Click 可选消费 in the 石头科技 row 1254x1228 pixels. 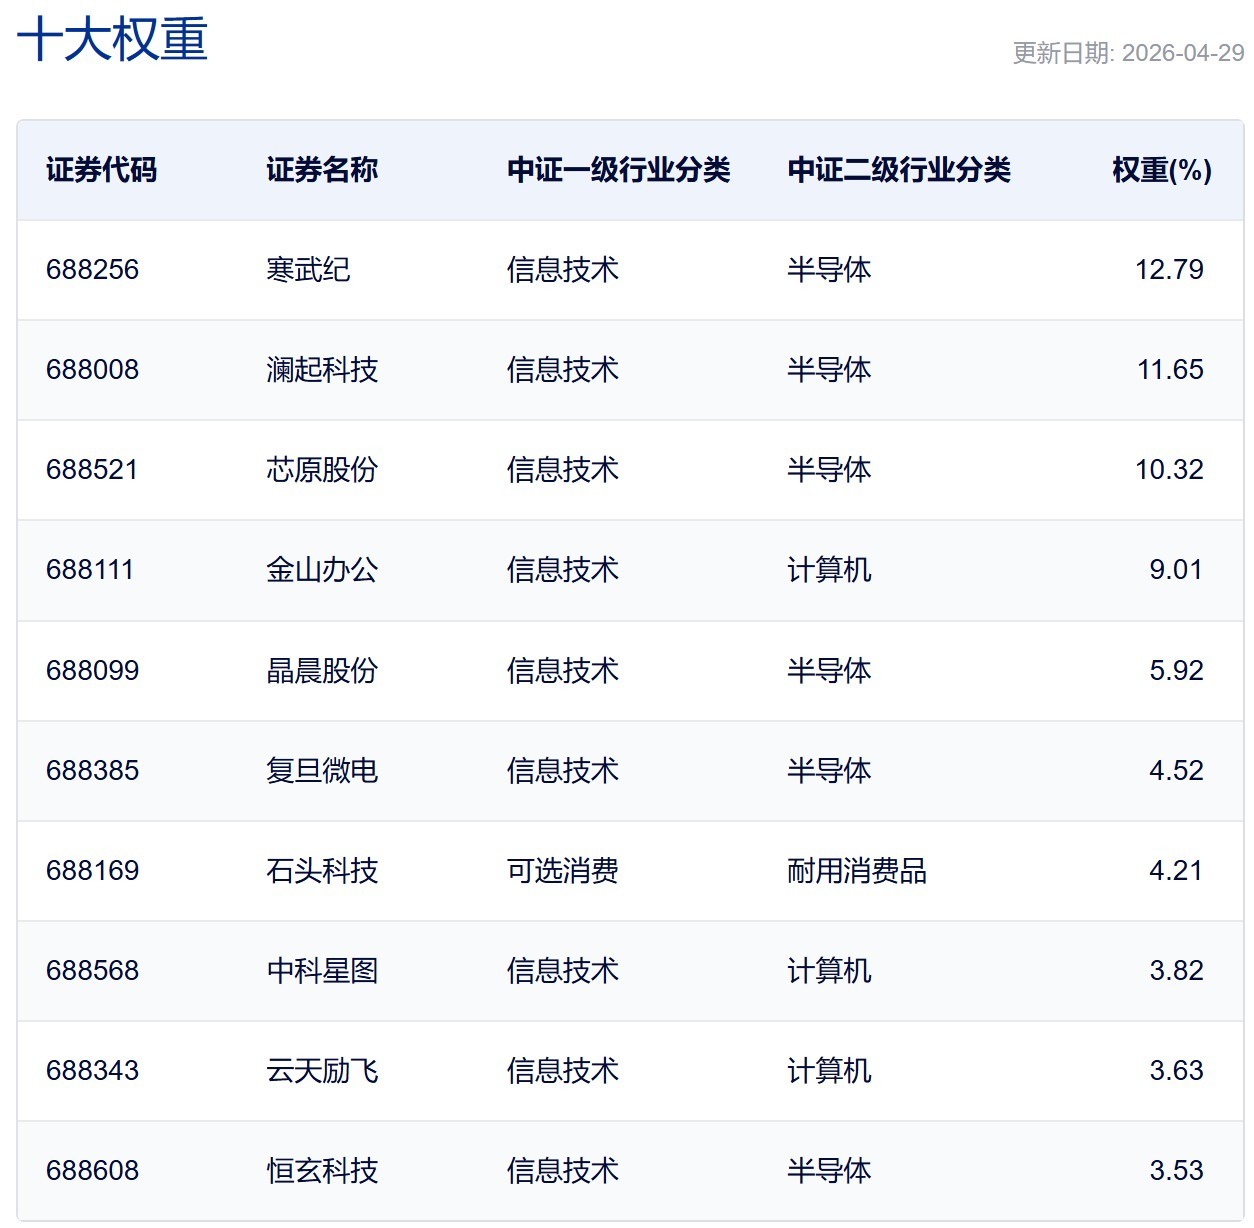coord(562,870)
